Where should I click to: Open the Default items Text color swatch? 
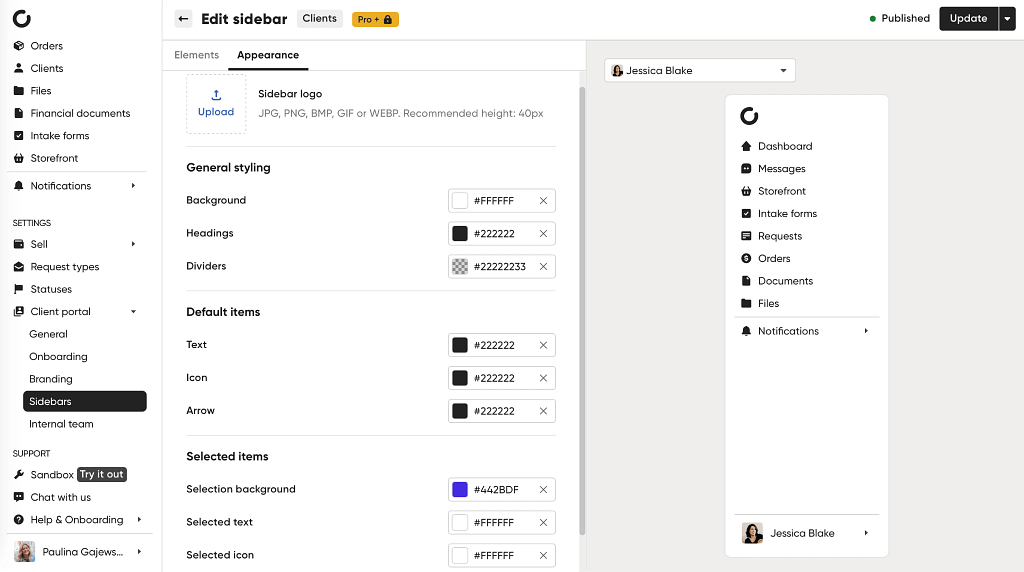pos(460,345)
